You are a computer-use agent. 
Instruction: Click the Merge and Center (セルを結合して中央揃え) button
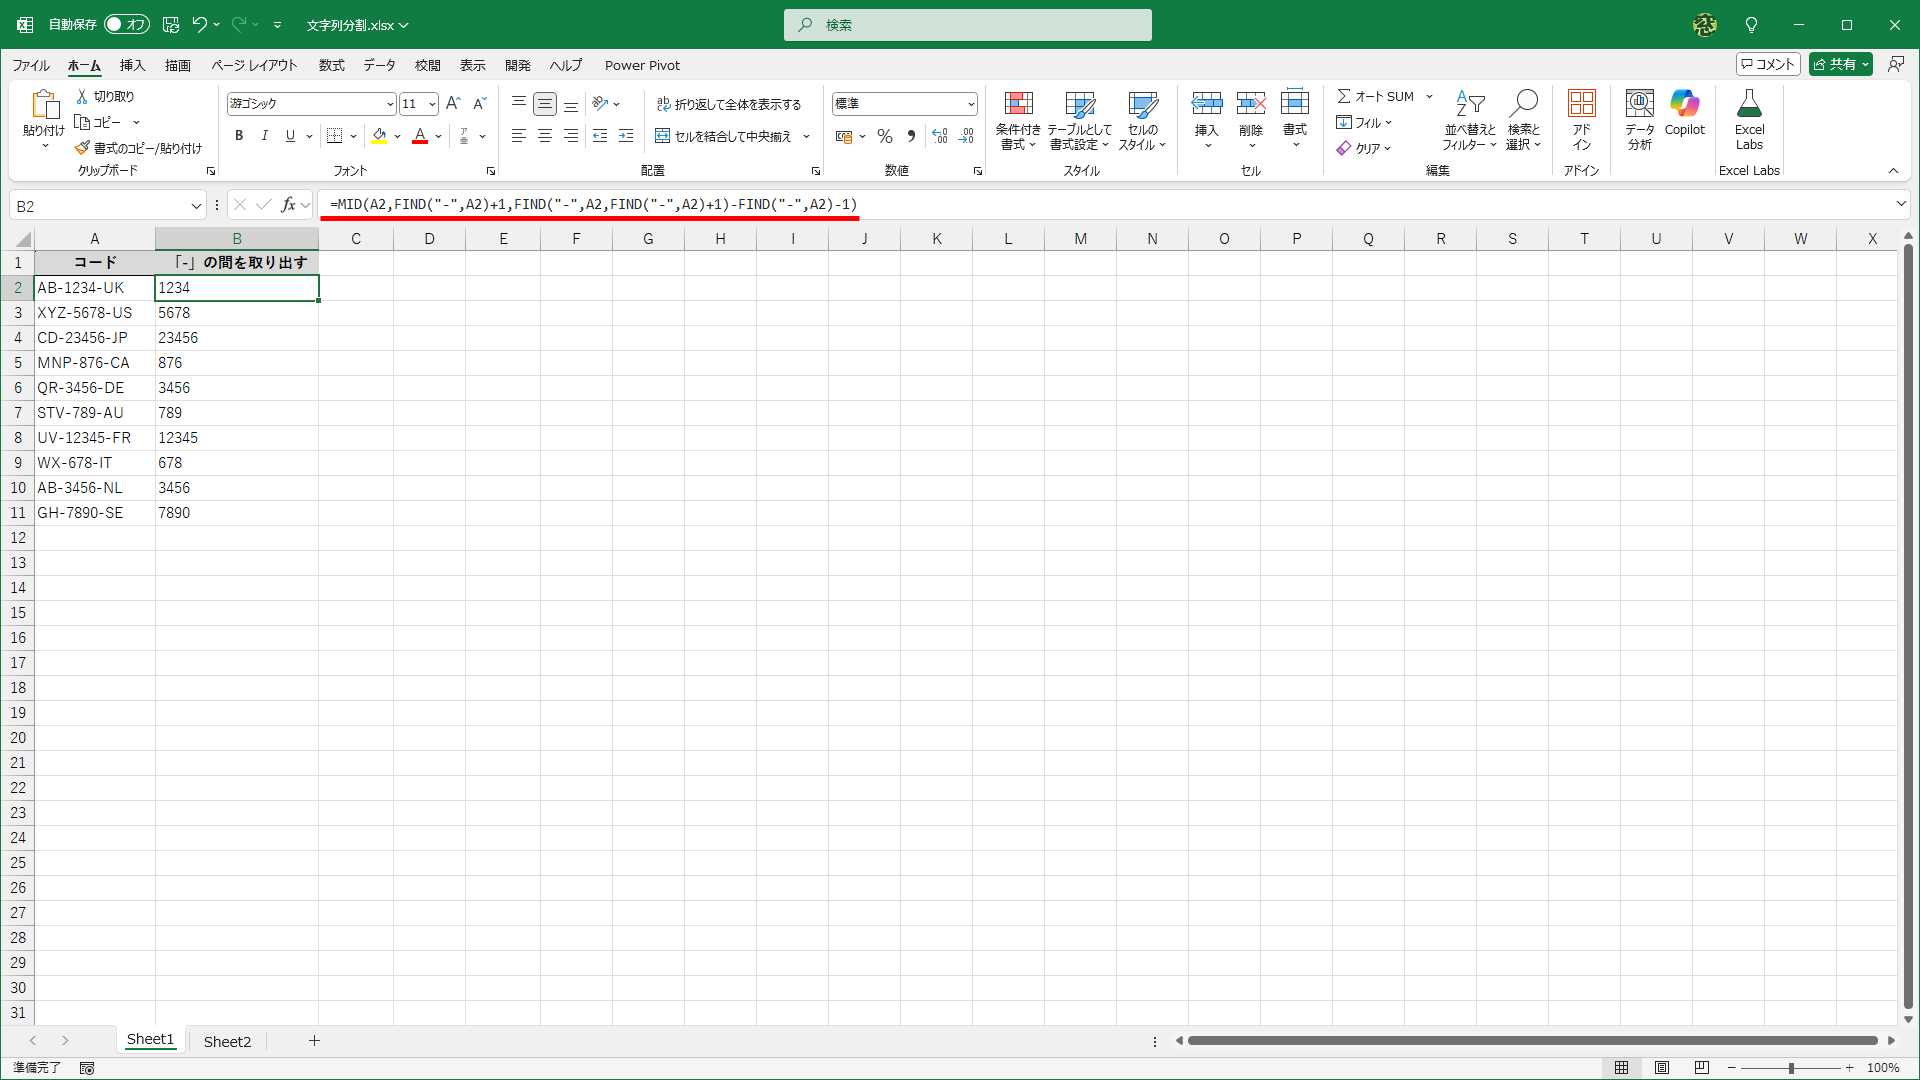[x=724, y=136]
